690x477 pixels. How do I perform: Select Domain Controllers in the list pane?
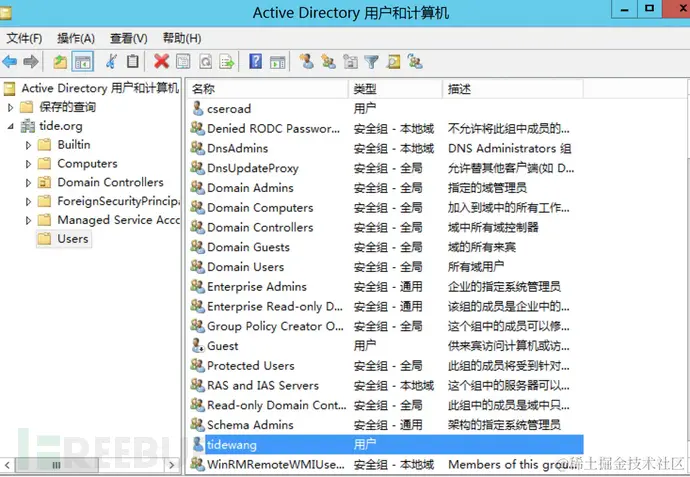(x=387, y=227)
